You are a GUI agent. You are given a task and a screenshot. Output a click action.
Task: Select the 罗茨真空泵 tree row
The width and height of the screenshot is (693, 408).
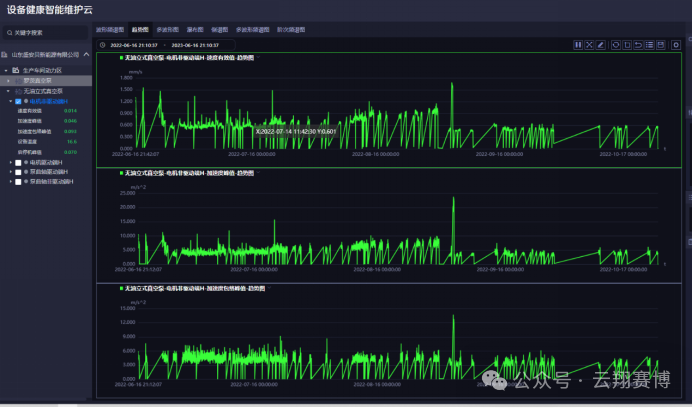(46, 81)
